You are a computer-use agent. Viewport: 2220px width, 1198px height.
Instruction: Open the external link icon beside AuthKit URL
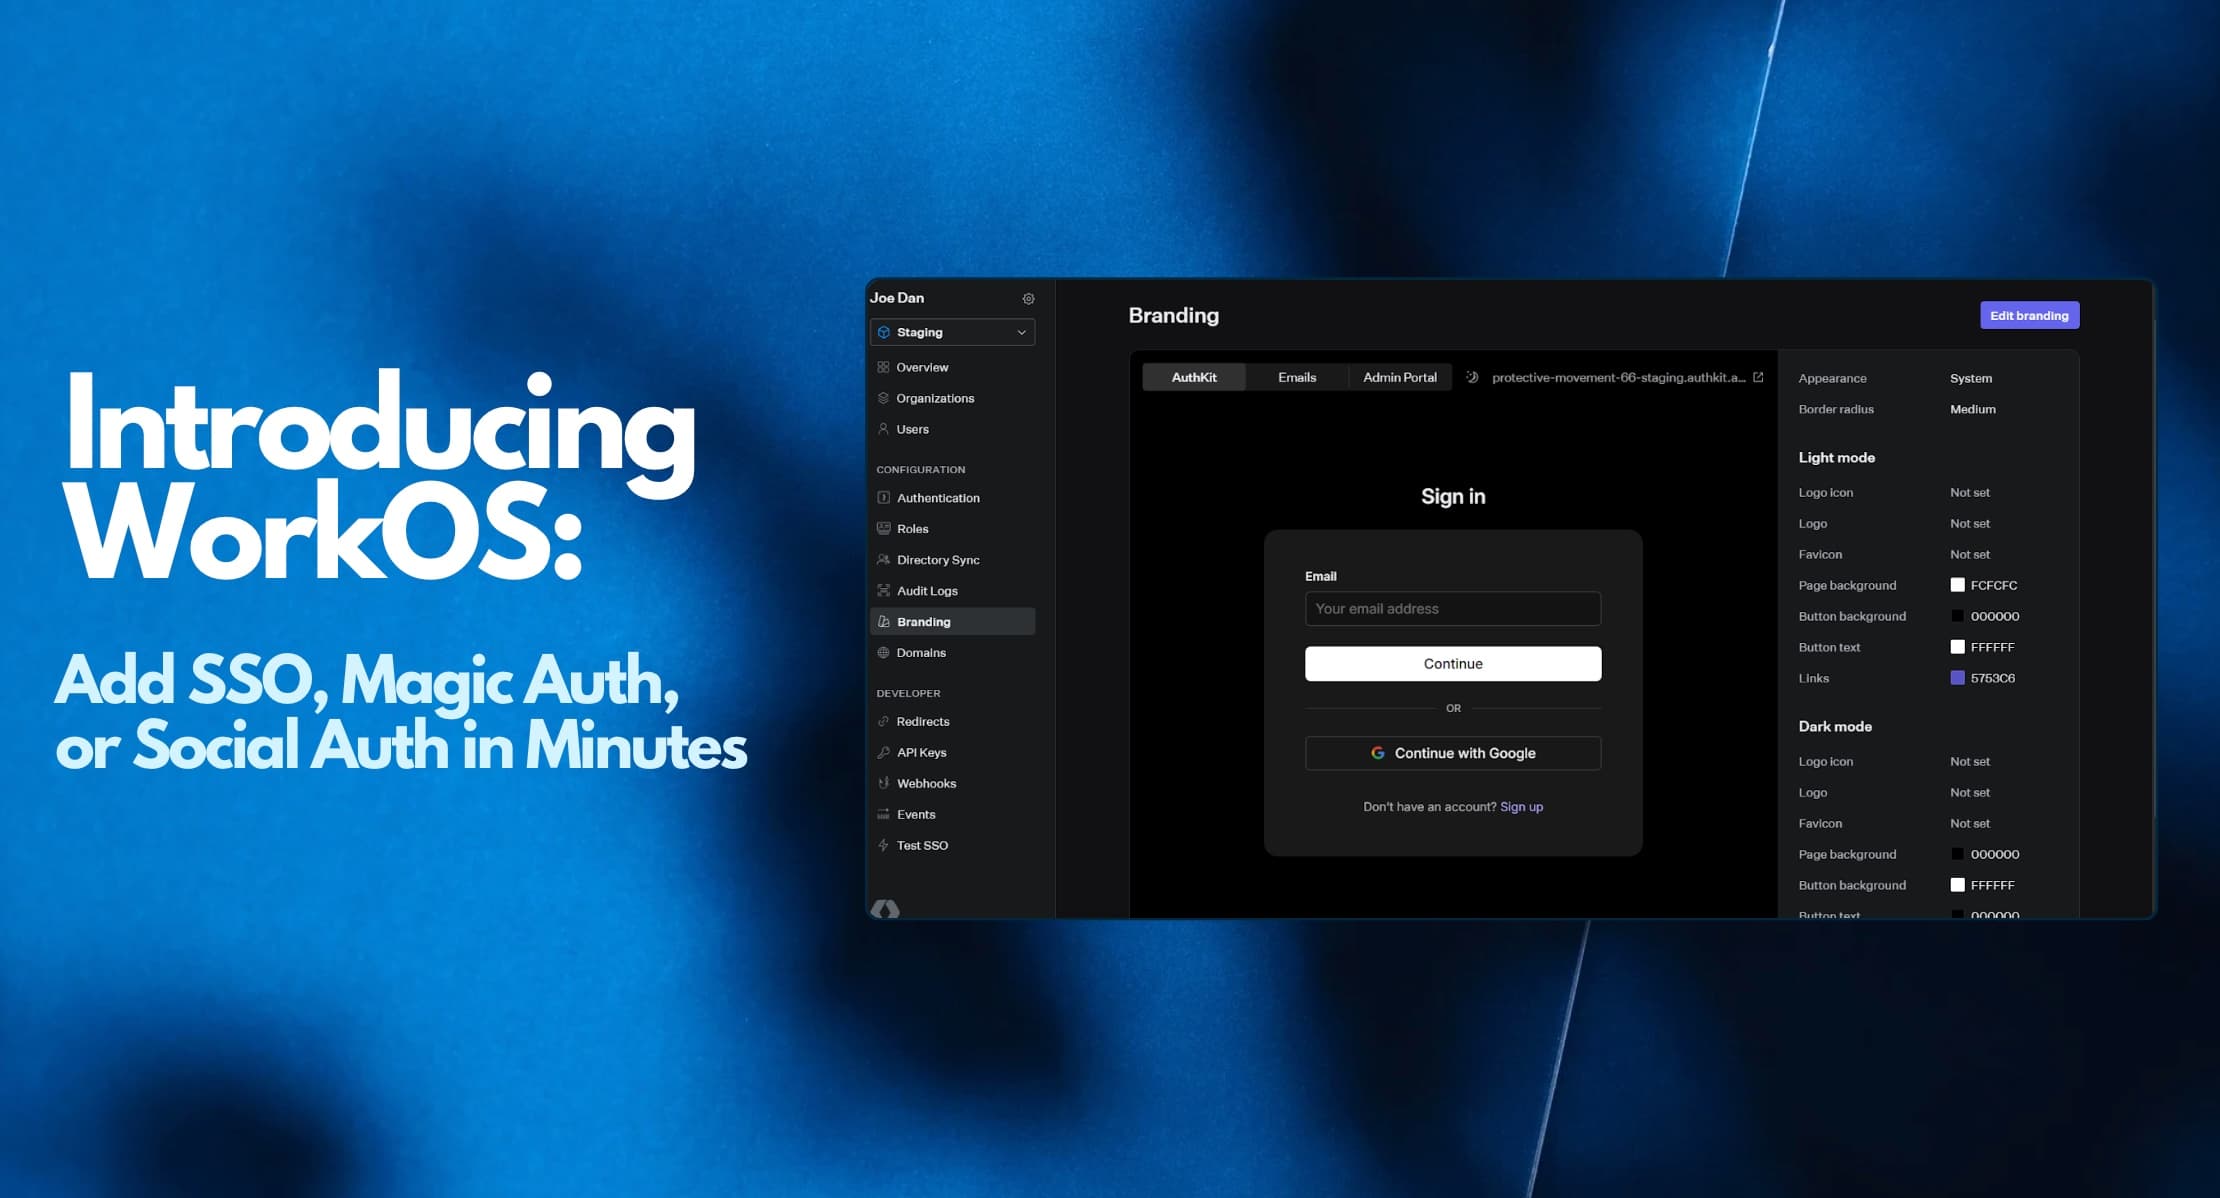(x=1758, y=377)
